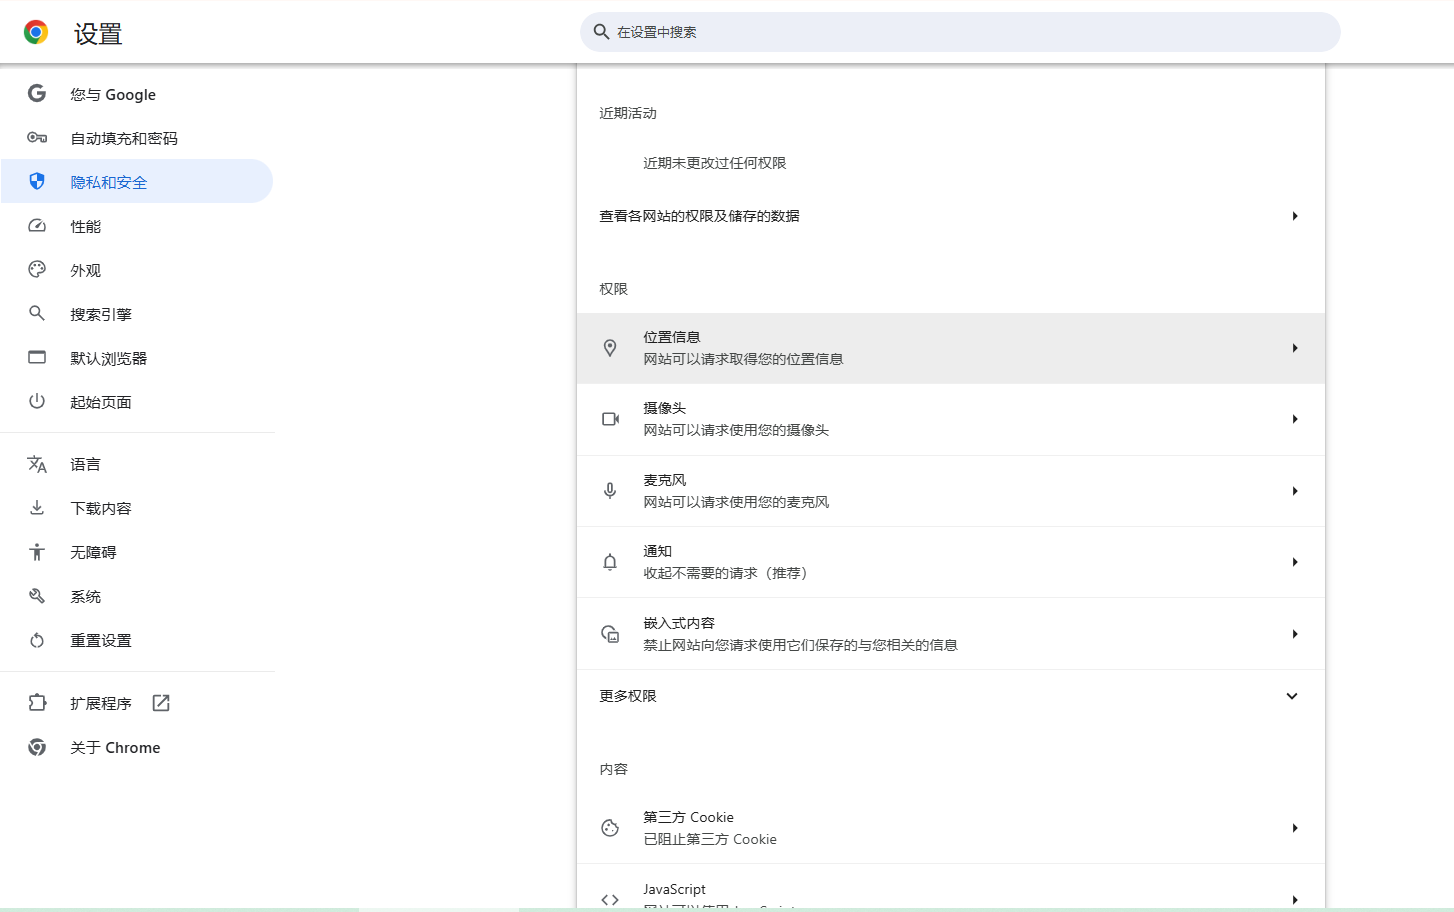
Task: Click the puzzle piece icon for 扩展程序
Action: [x=37, y=703]
